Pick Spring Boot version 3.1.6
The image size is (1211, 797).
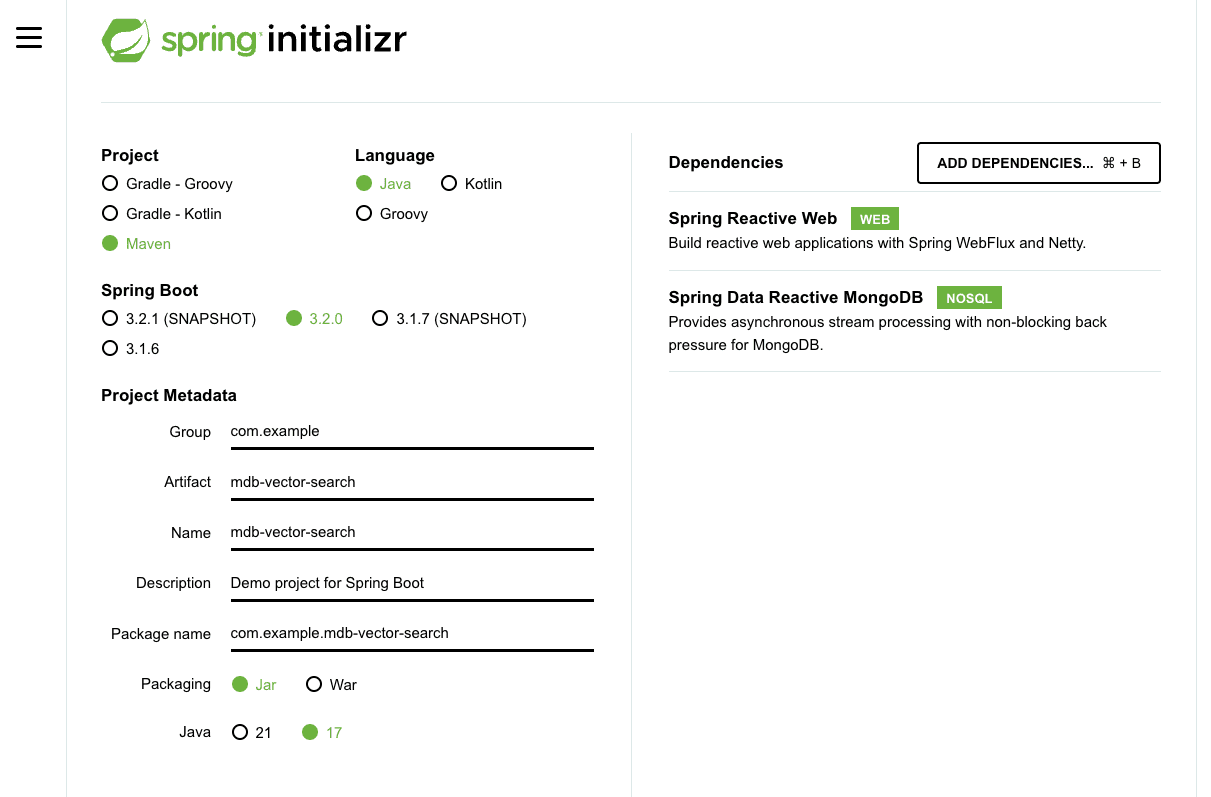110,349
